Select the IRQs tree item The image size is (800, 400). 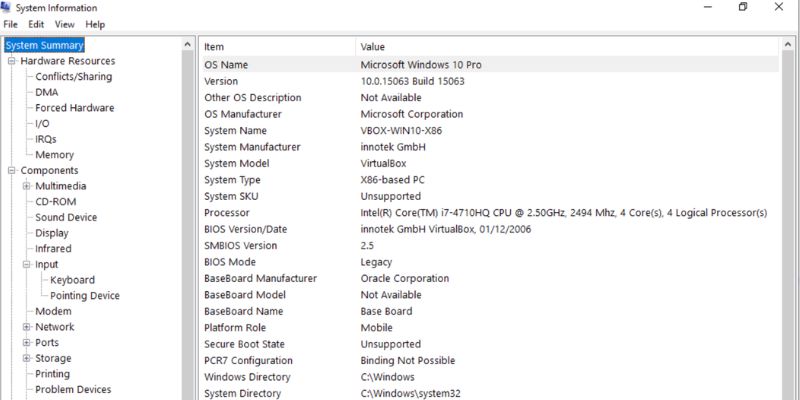46,139
